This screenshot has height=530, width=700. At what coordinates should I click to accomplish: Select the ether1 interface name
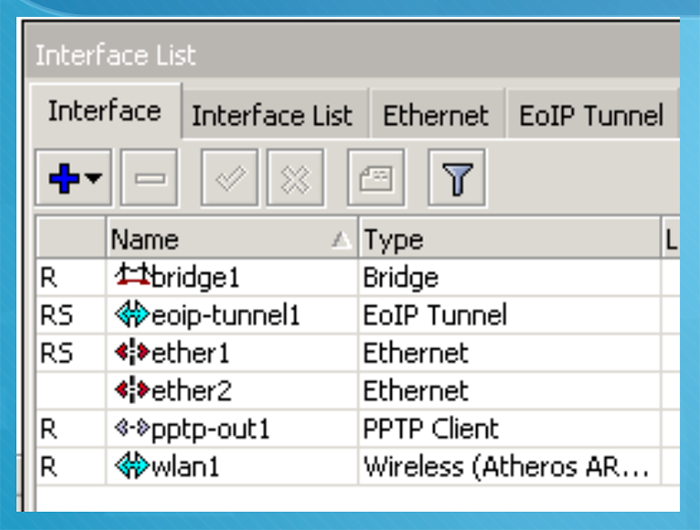coord(191,353)
